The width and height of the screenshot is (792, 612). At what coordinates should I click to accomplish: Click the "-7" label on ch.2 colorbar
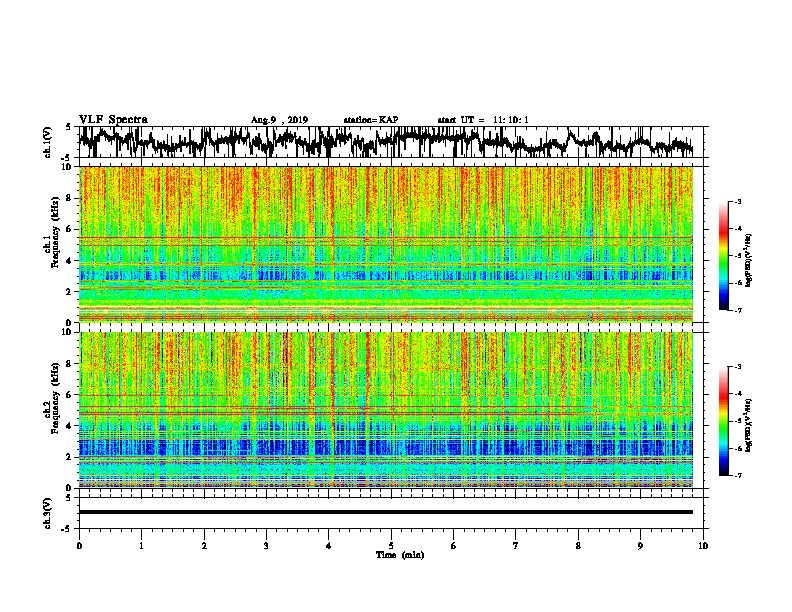coord(737,475)
